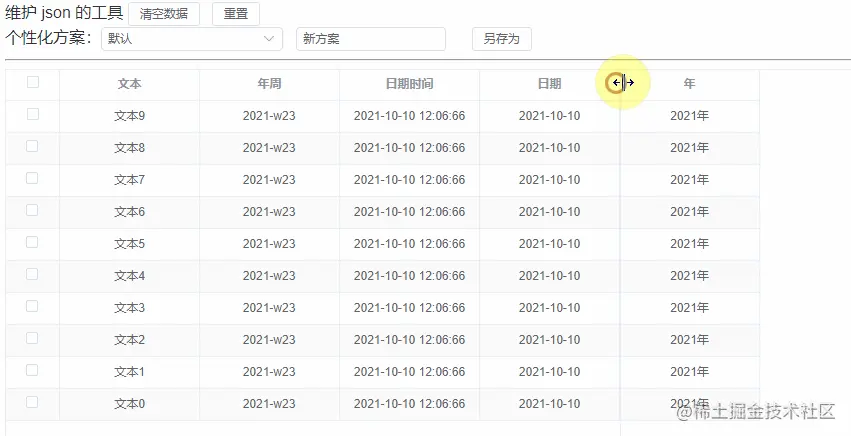Image resolution: width=851 pixels, height=436 pixels.
Task: Select the 文本6 cell
Action: click(129, 212)
